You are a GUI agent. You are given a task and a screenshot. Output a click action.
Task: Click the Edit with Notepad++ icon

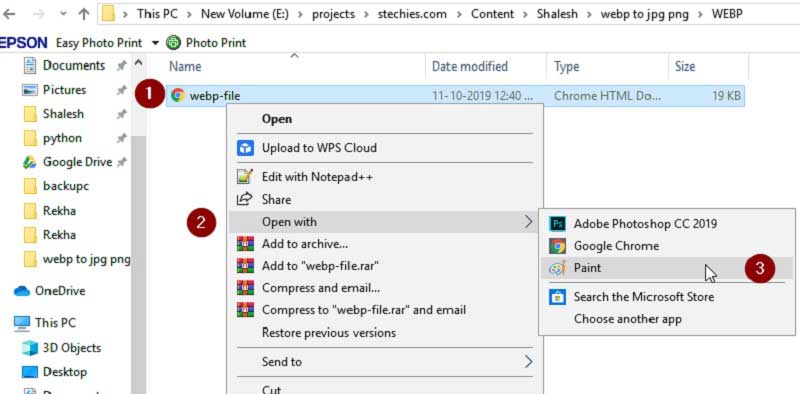click(245, 177)
